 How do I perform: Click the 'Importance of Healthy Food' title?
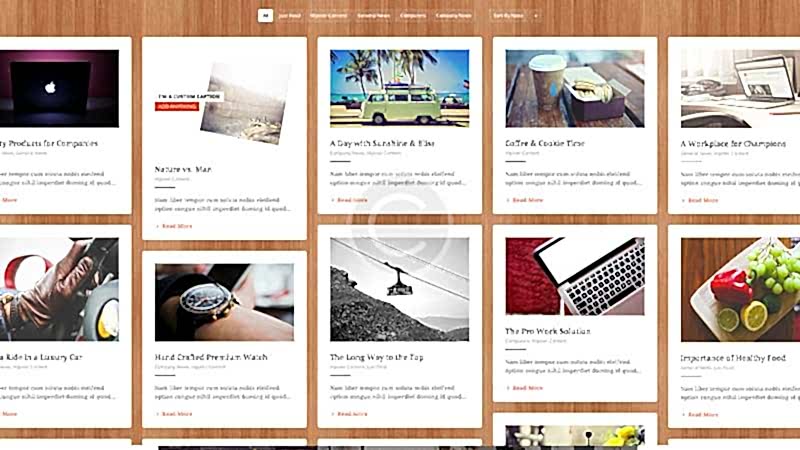(733, 358)
